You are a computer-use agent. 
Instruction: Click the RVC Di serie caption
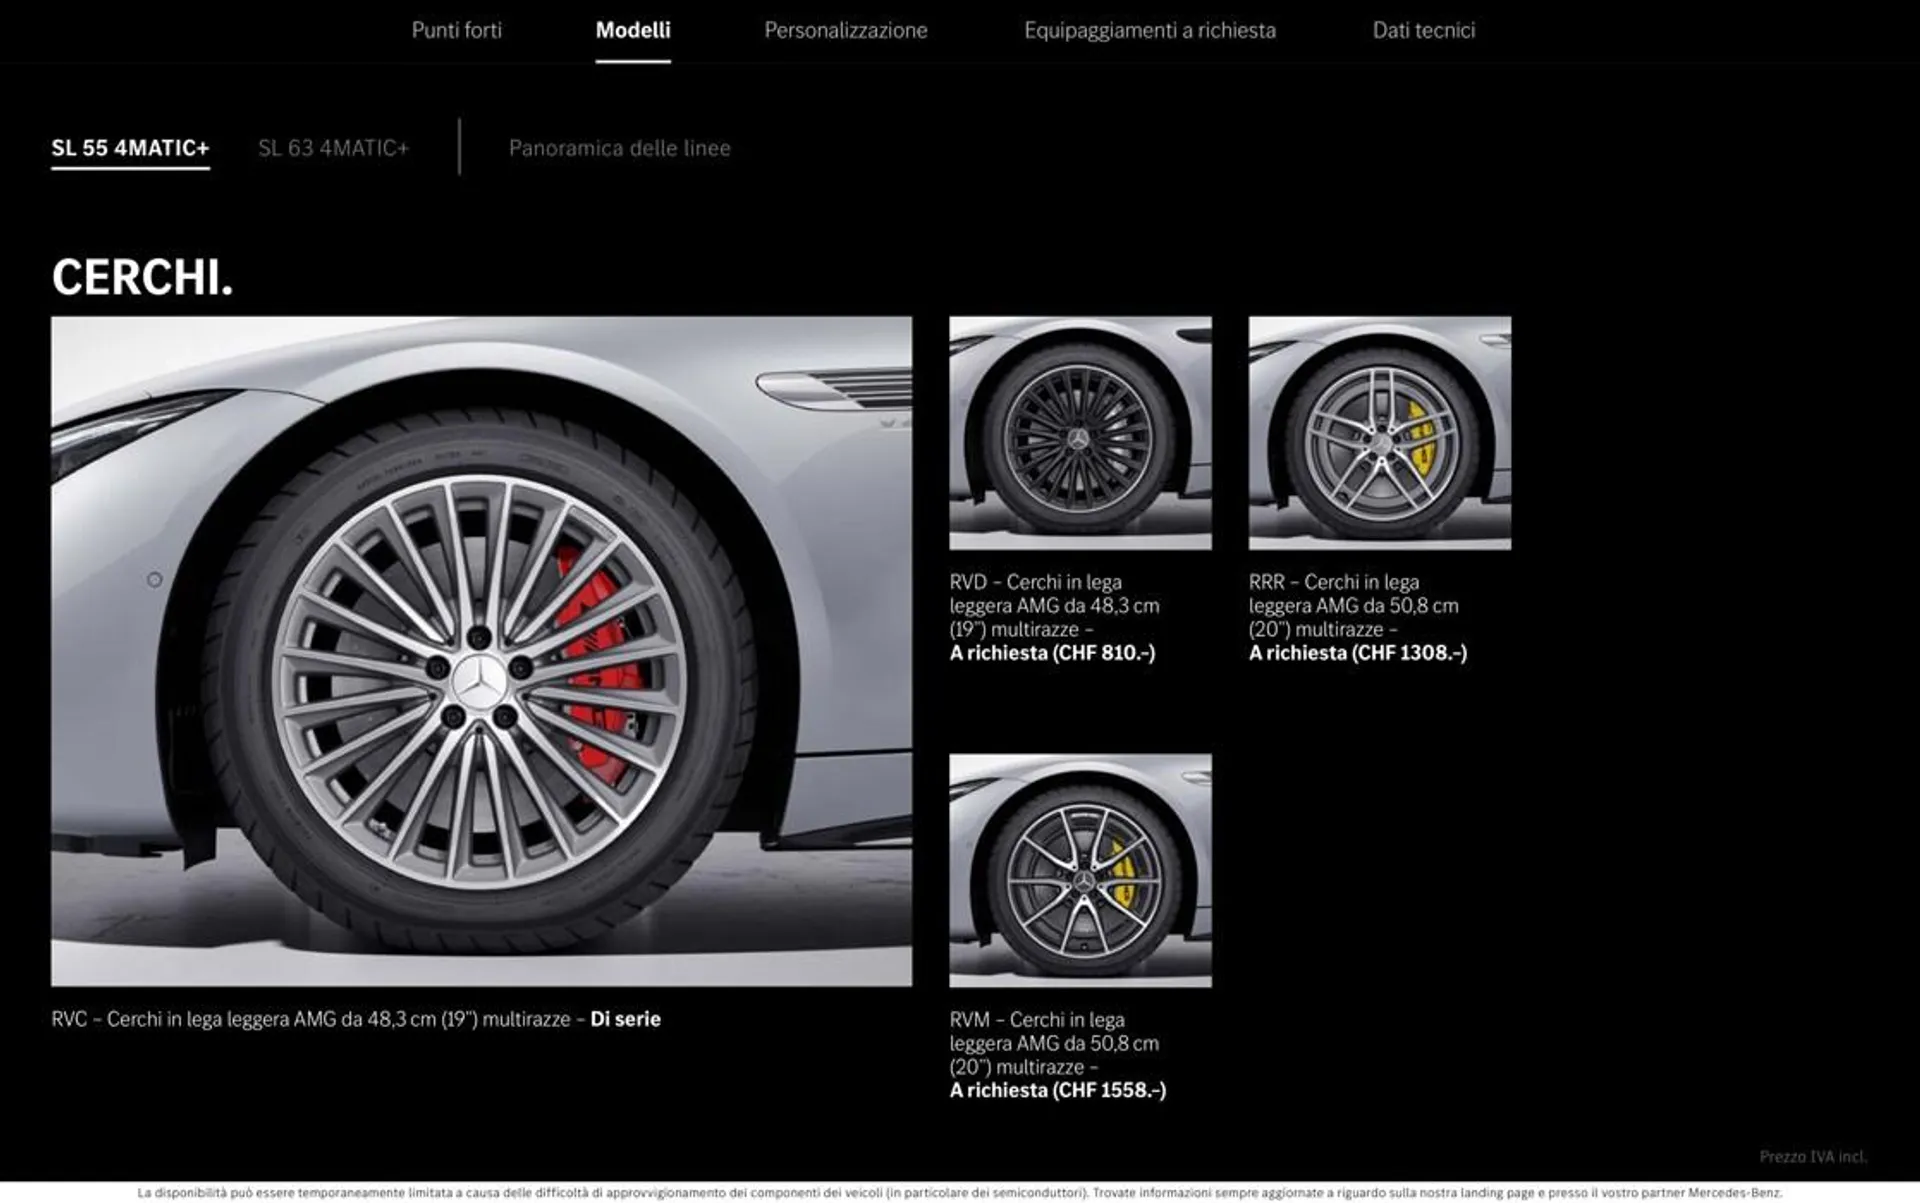(x=356, y=1019)
